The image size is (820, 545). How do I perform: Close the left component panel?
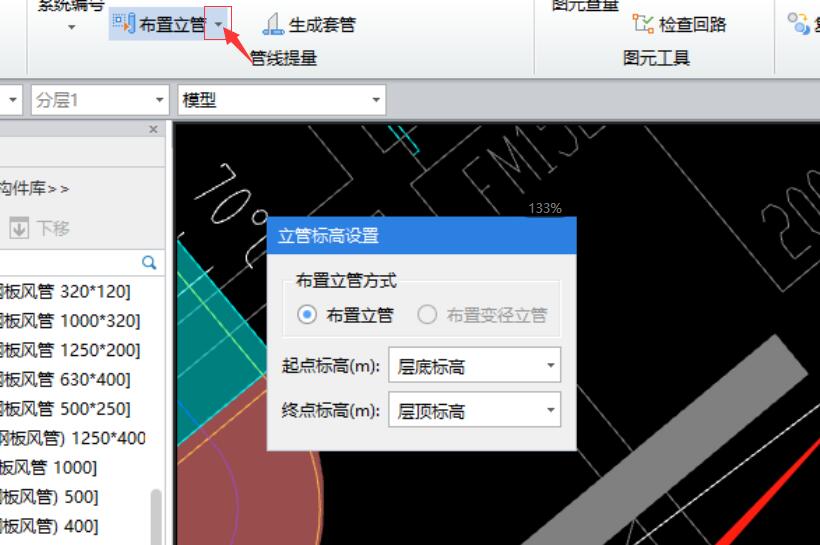pyautogui.click(x=153, y=129)
